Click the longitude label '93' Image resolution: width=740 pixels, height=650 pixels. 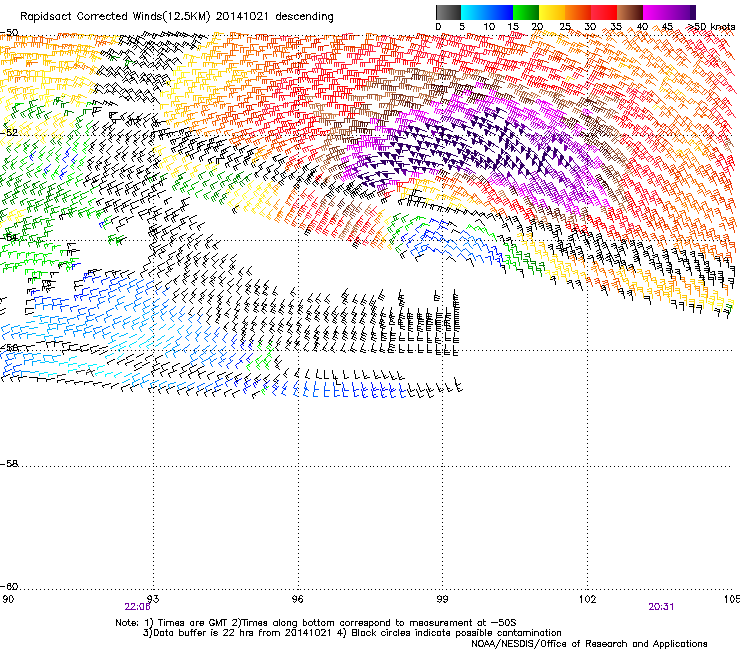click(x=153, y=599)
